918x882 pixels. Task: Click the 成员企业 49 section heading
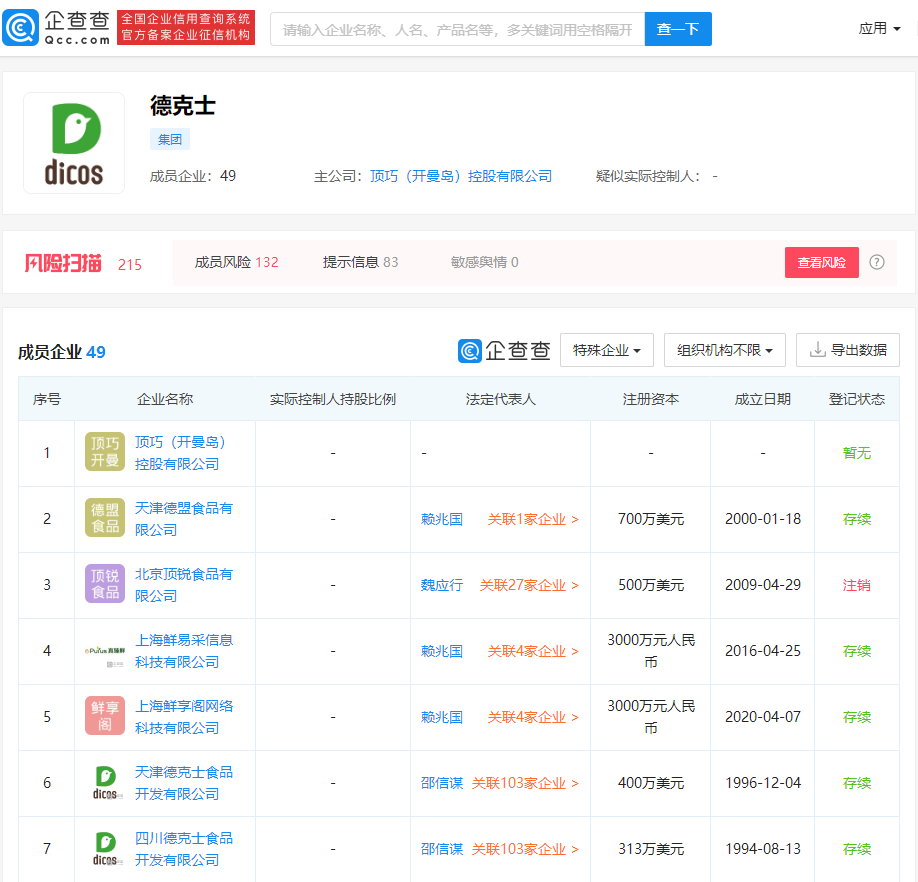pyautogui.click(x=62, y=352)
